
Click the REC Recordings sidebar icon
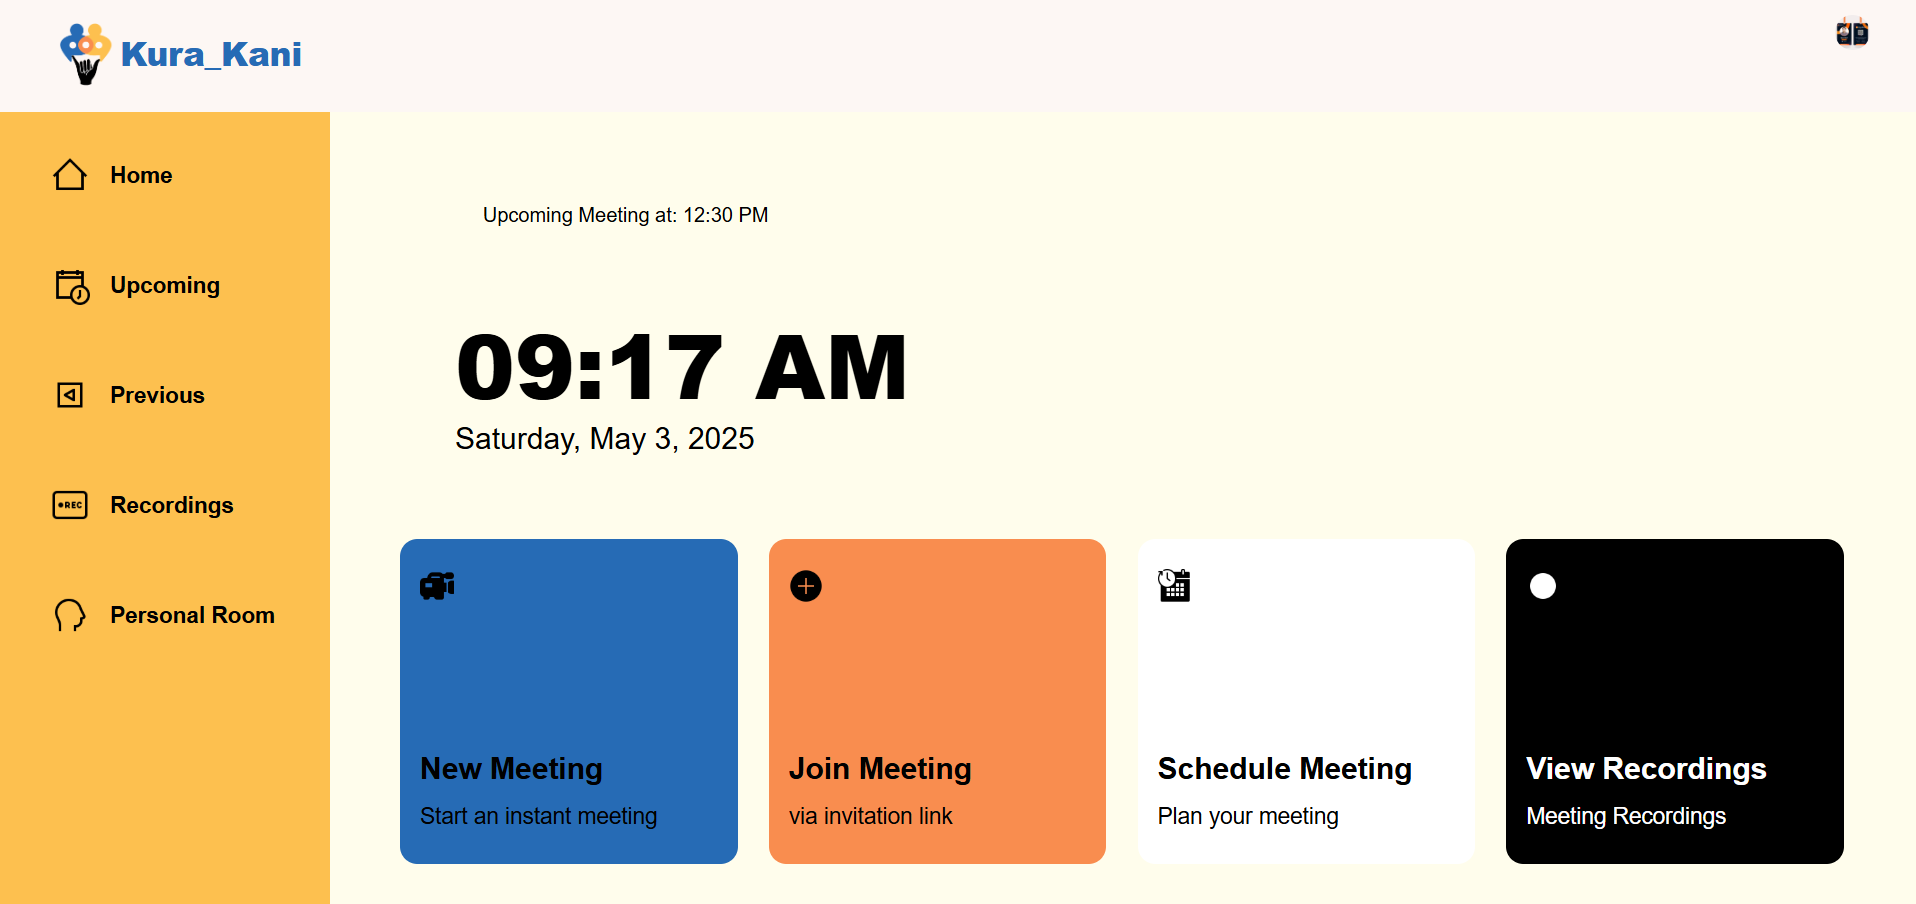click(x=70, y=505)
